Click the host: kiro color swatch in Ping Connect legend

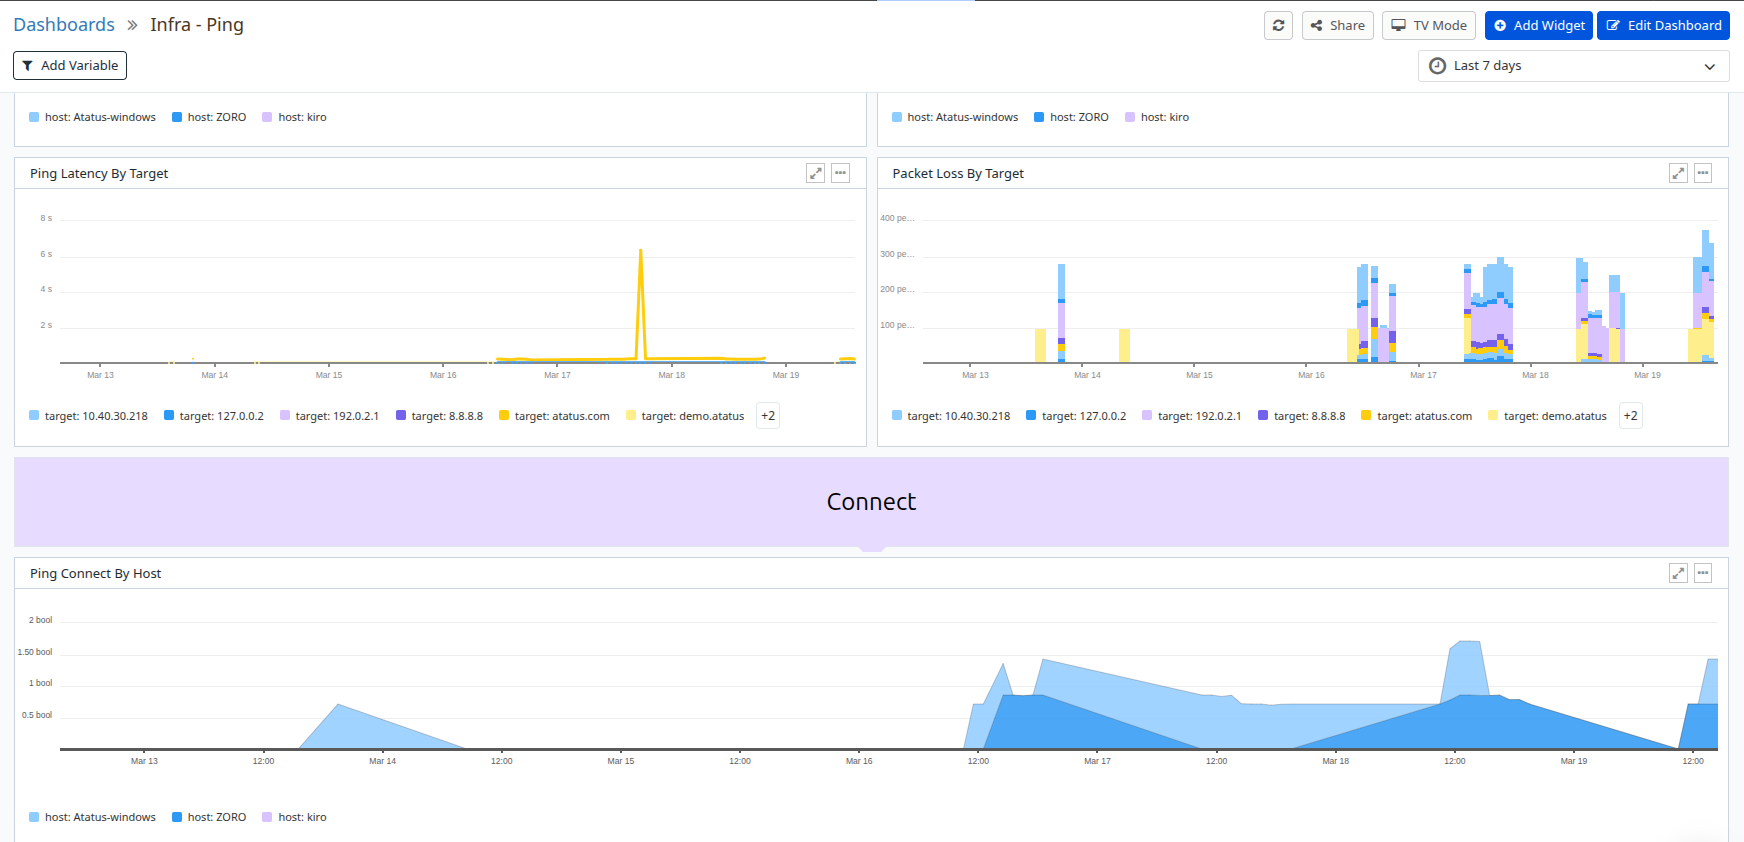(267, 817)
